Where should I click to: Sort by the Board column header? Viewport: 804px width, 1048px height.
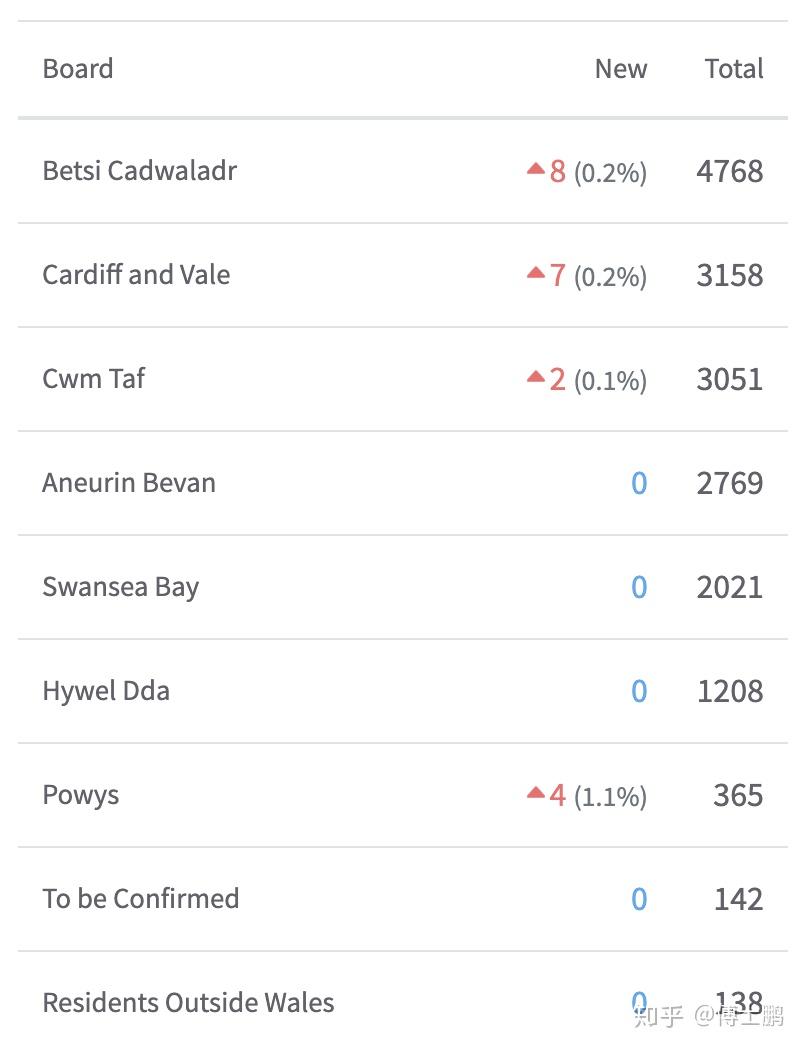tap(78, 69)
